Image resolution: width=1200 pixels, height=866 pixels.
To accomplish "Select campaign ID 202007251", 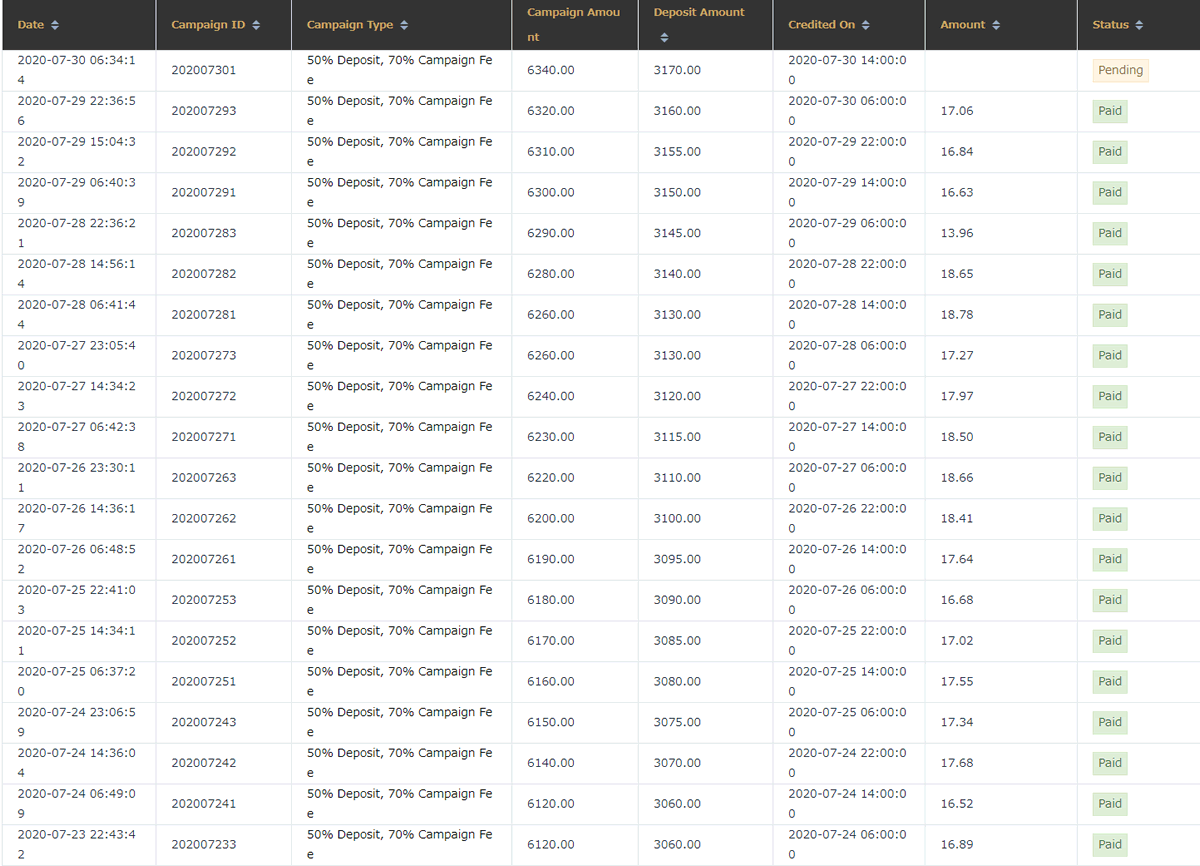I will point(204,682).
